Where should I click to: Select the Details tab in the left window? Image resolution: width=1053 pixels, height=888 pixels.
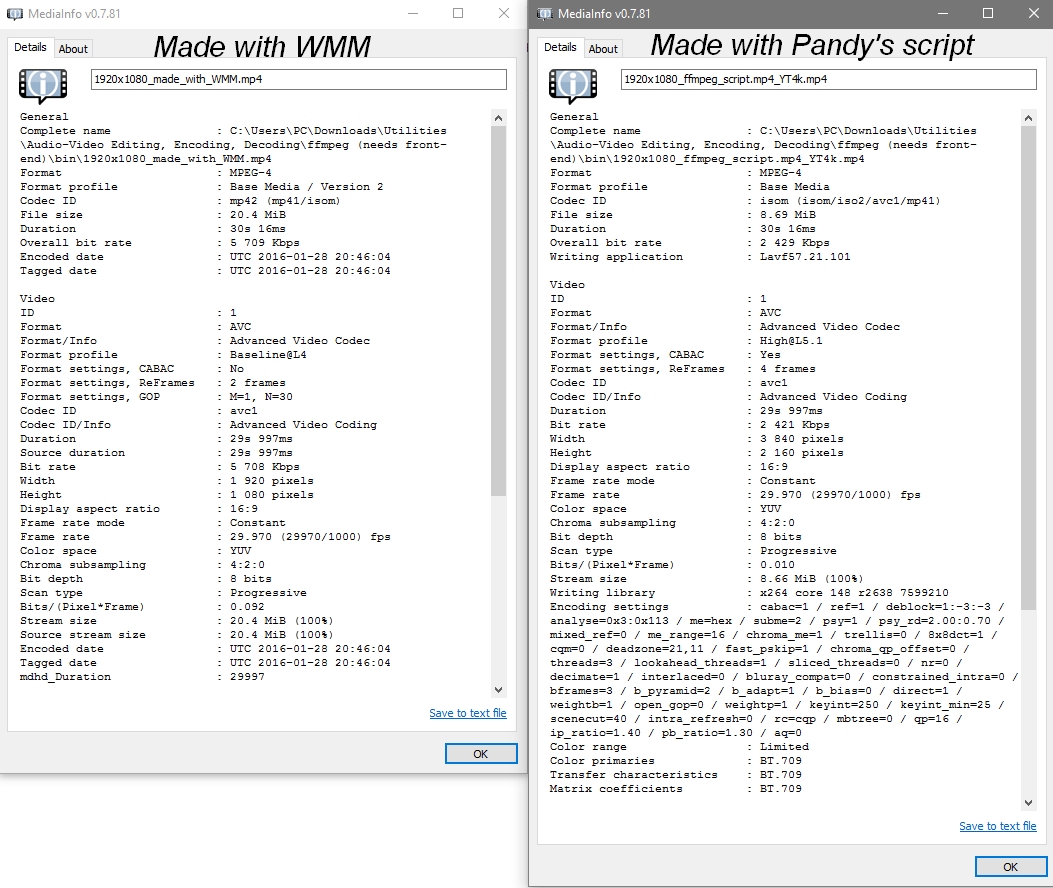pos(30,47)
